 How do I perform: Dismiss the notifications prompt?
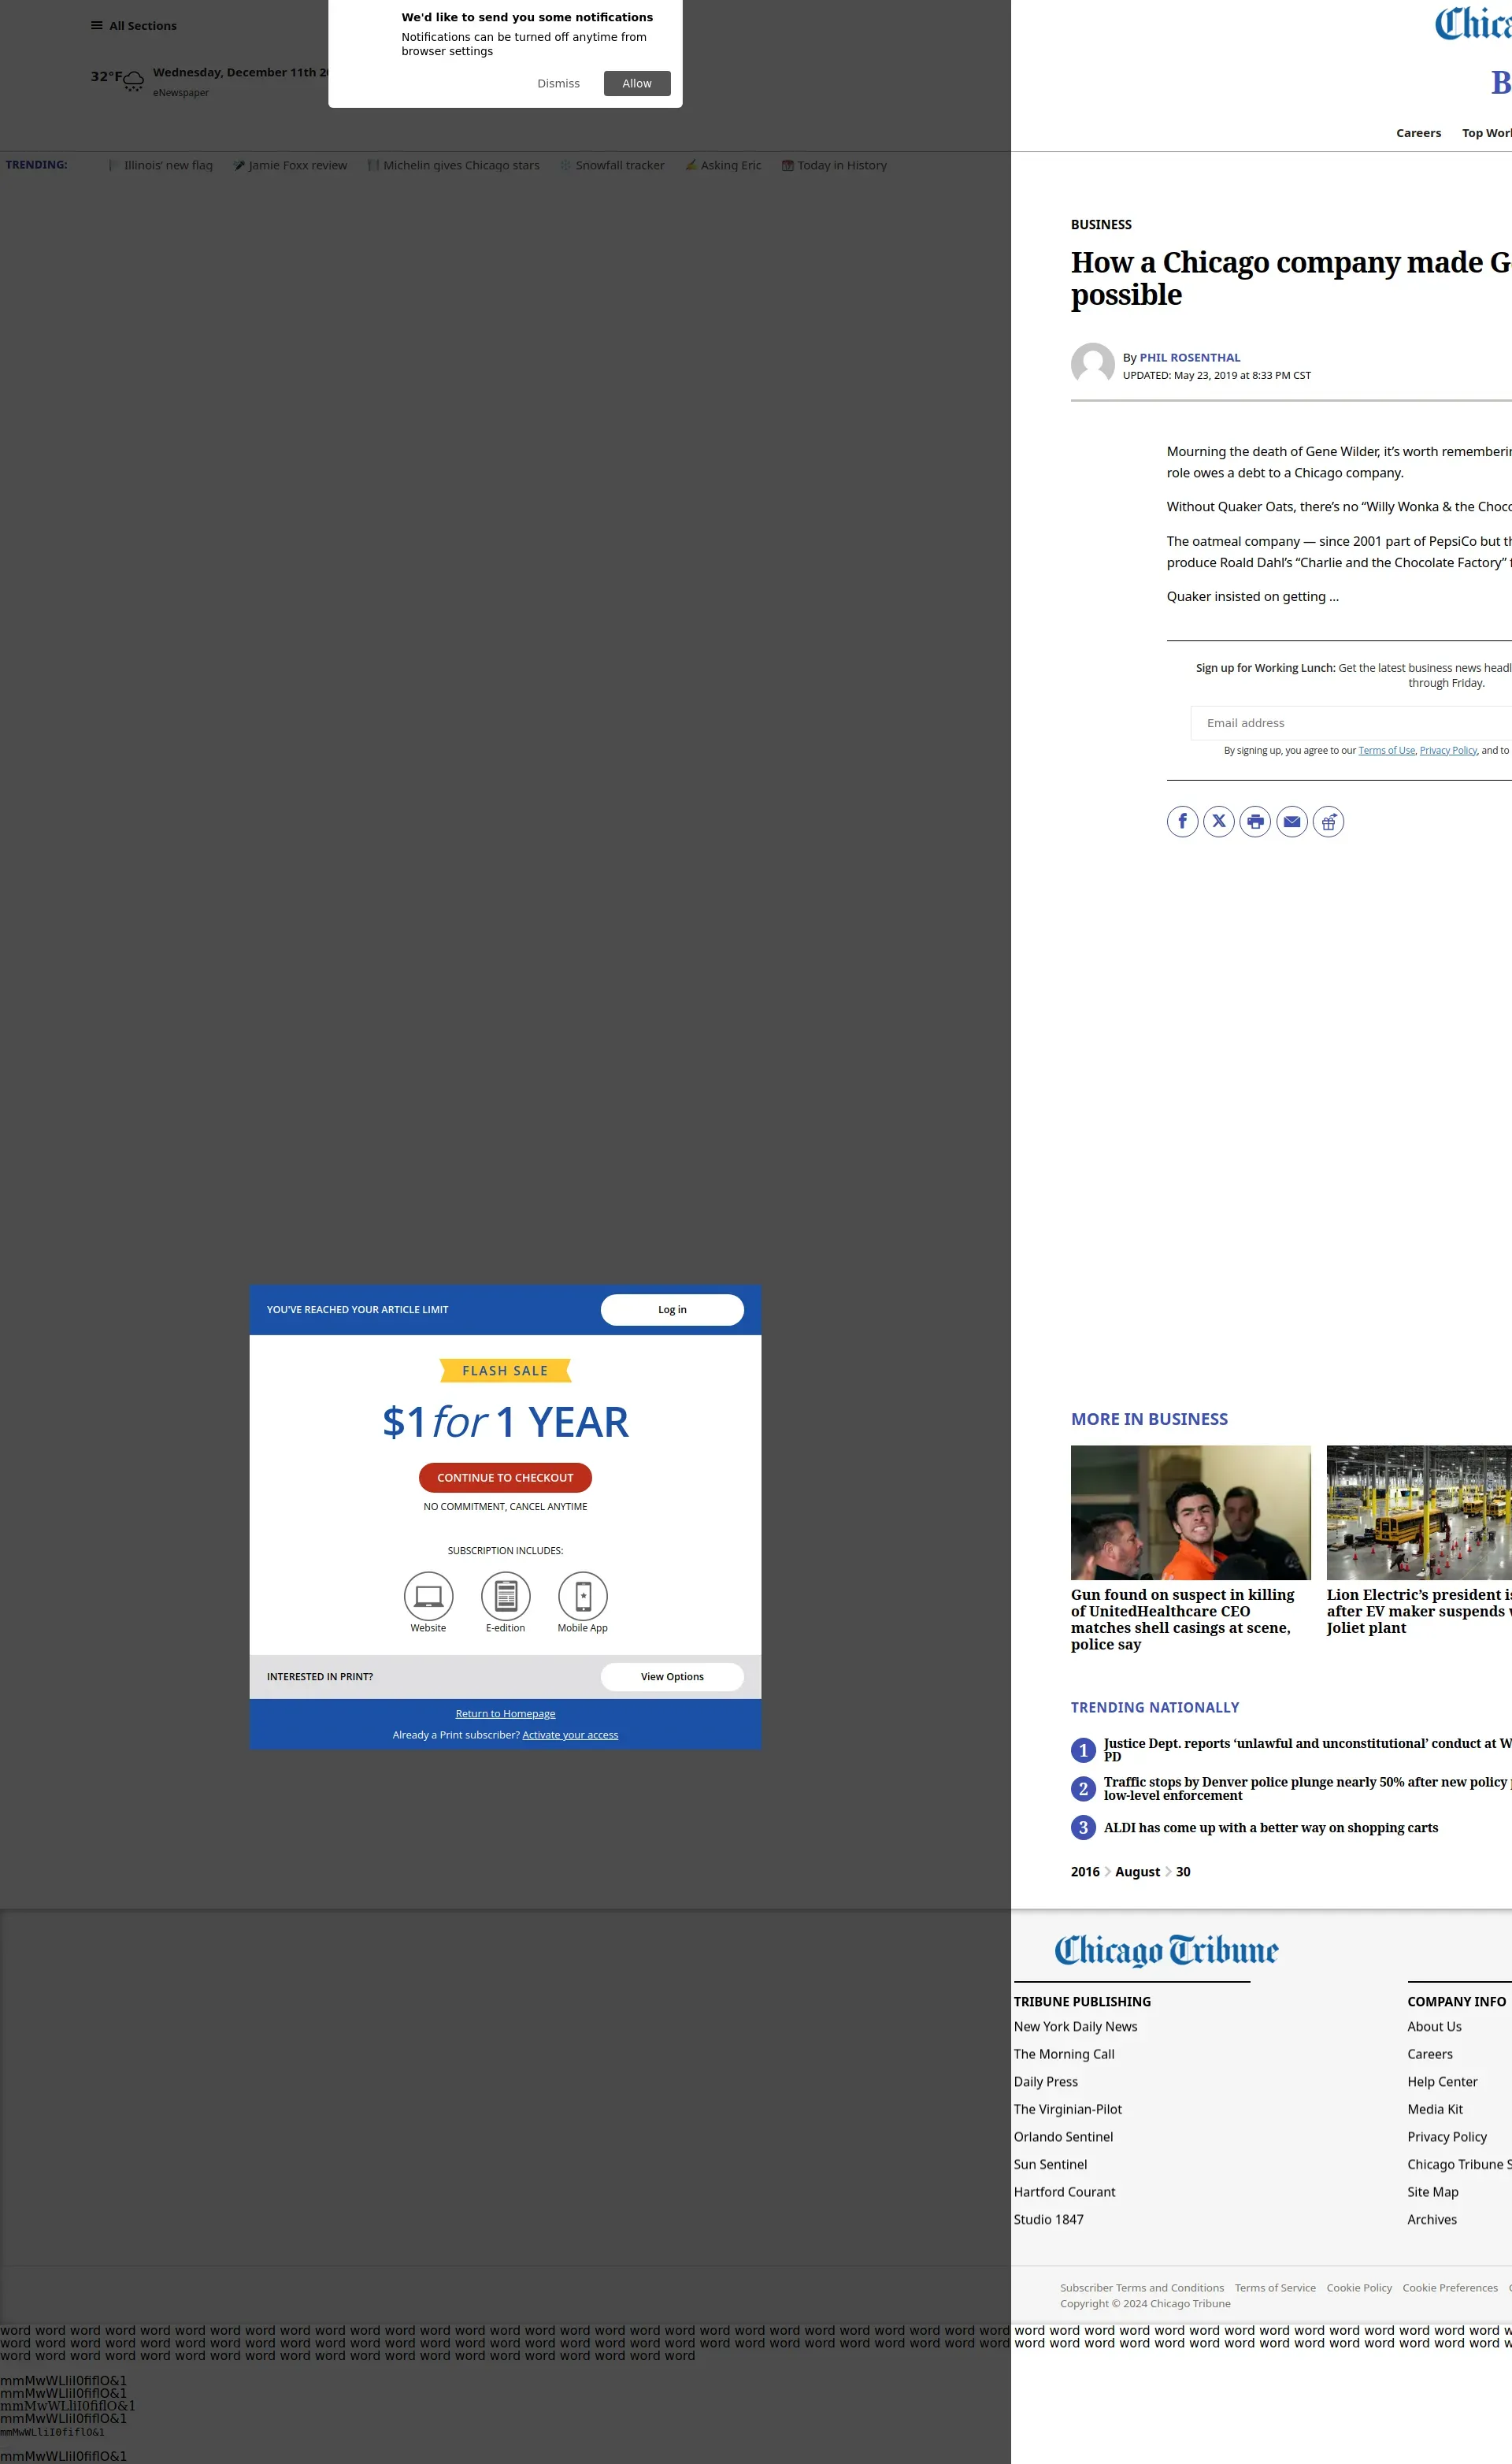(558, 84)
